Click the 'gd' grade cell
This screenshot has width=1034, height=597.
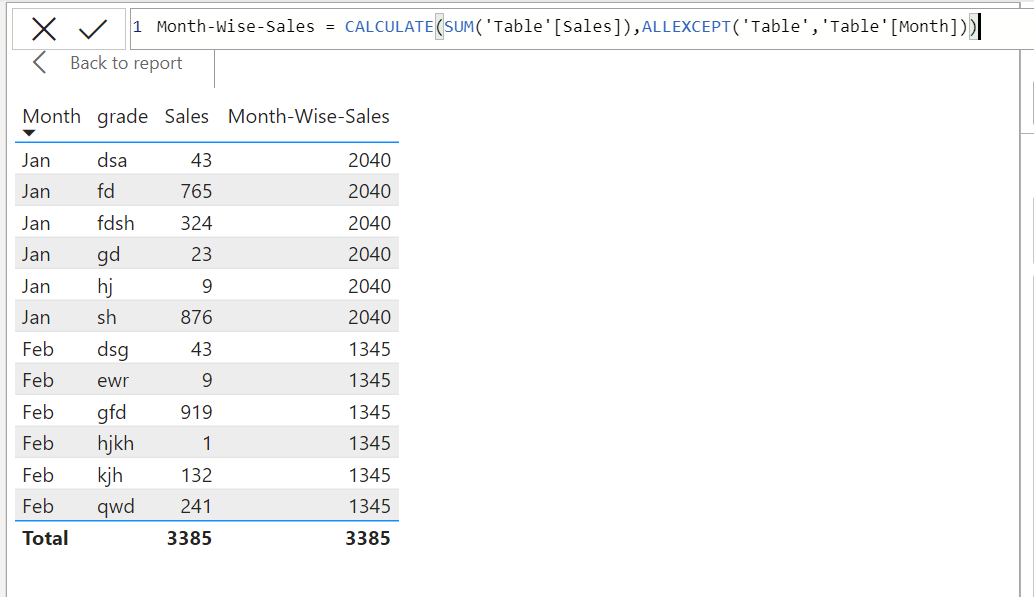coord(108,255)
